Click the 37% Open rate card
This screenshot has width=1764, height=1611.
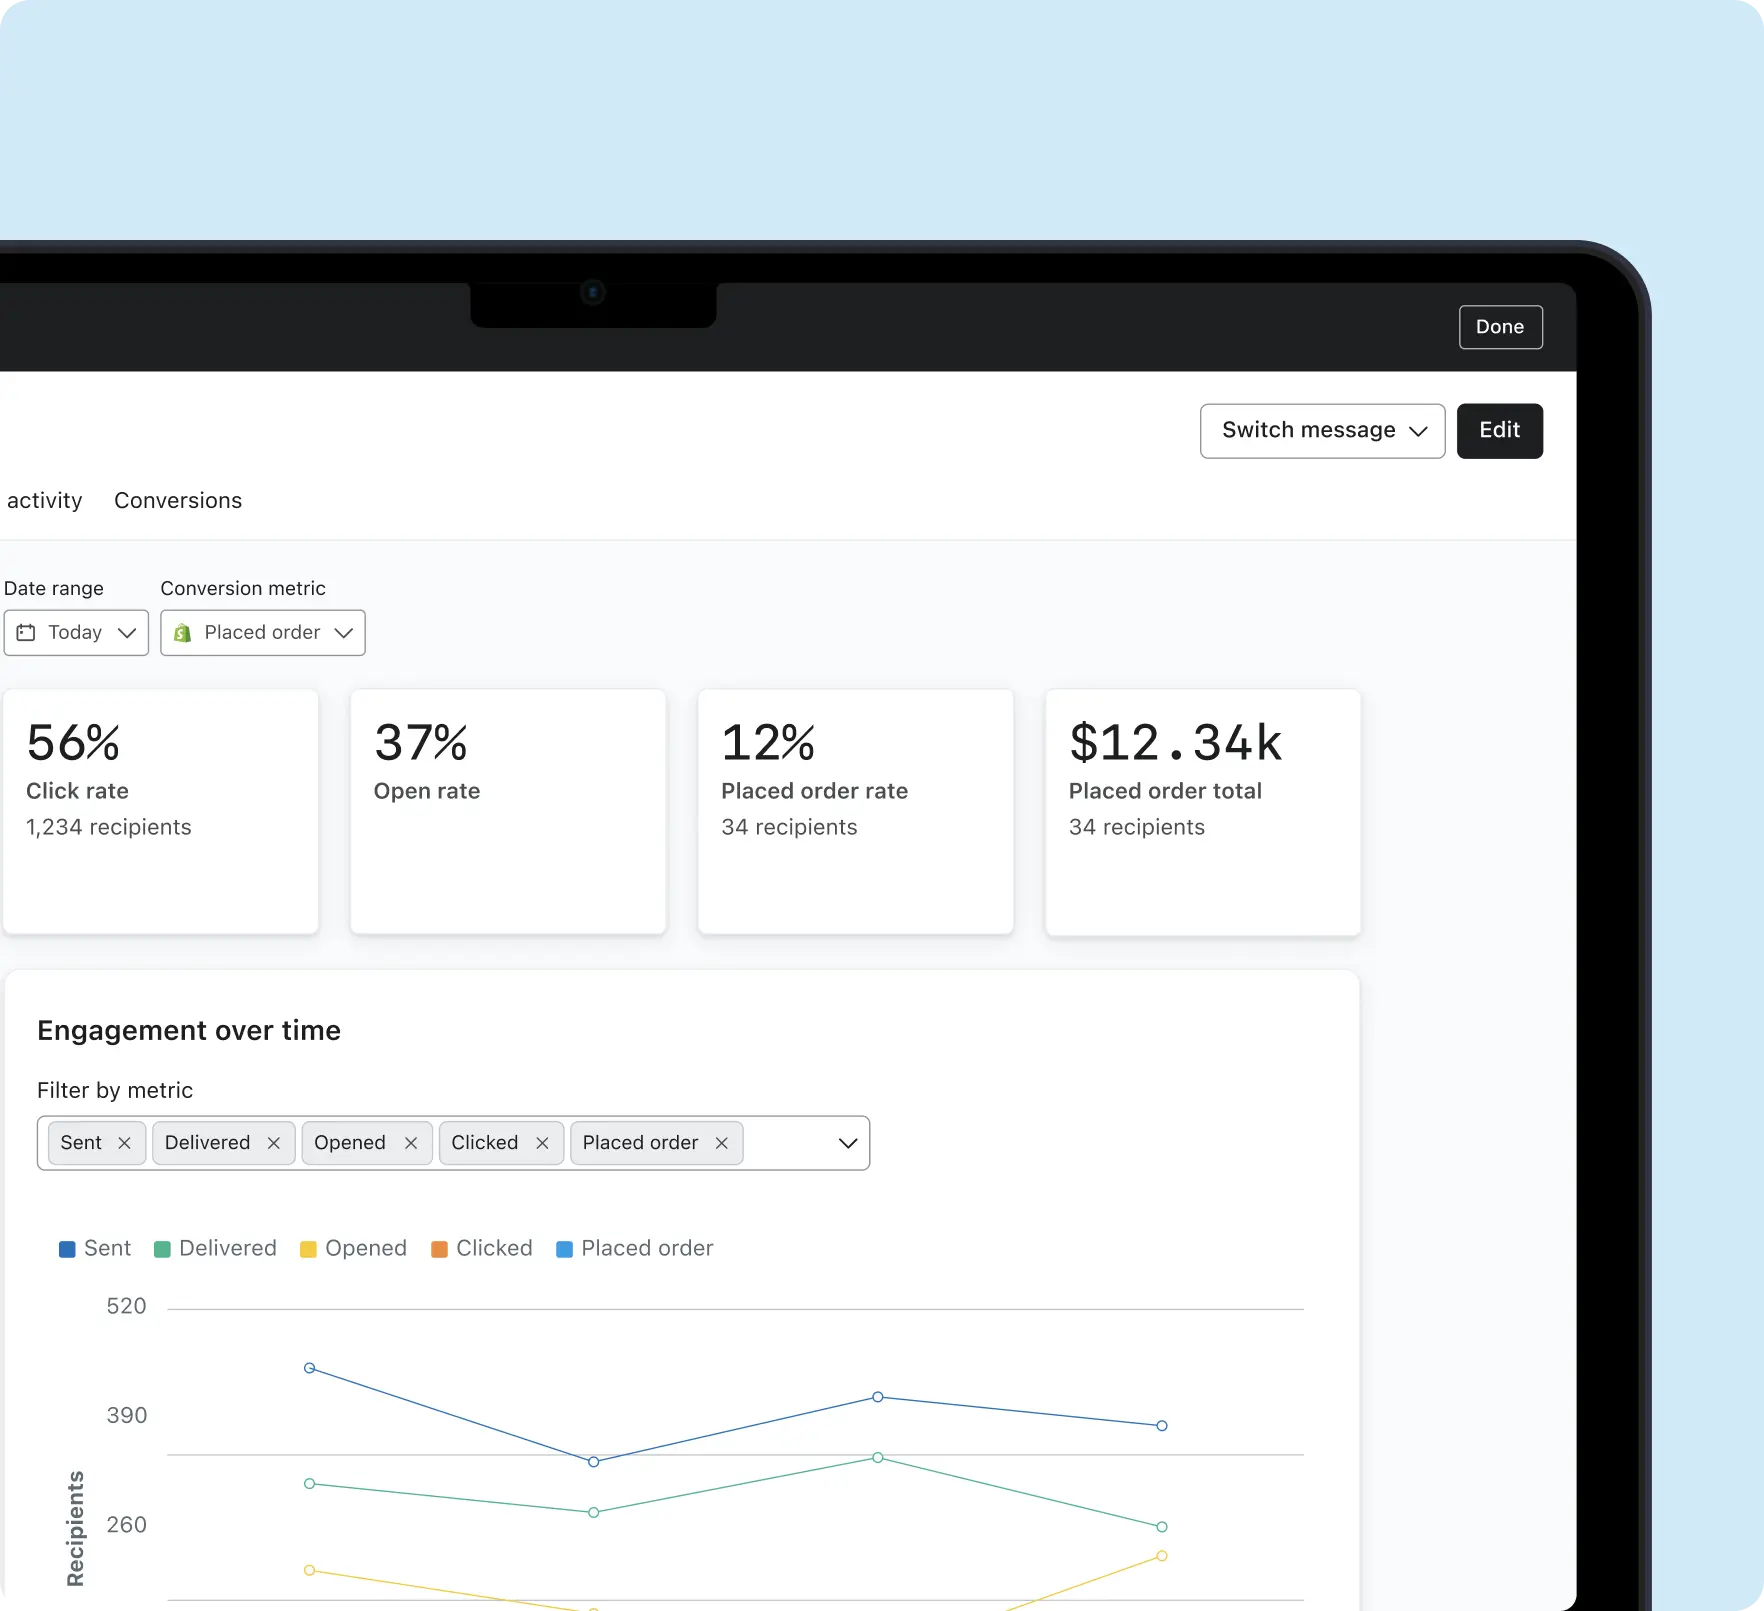508,812
